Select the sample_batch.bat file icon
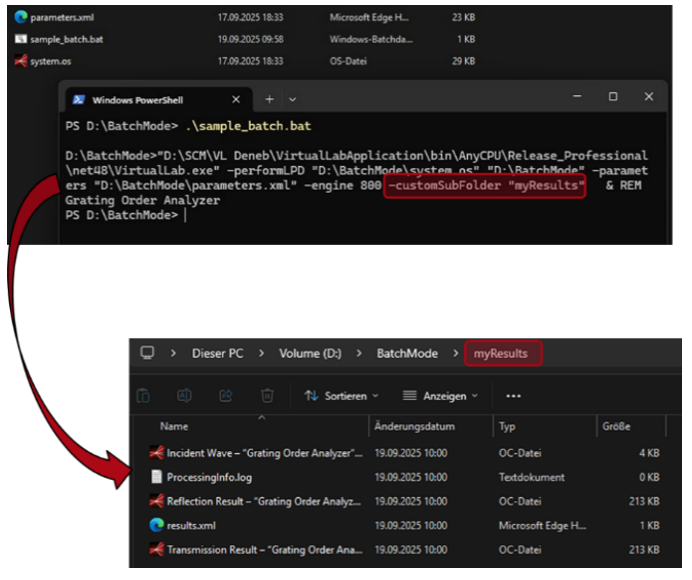The image size is (692, 580). point(21,38)
